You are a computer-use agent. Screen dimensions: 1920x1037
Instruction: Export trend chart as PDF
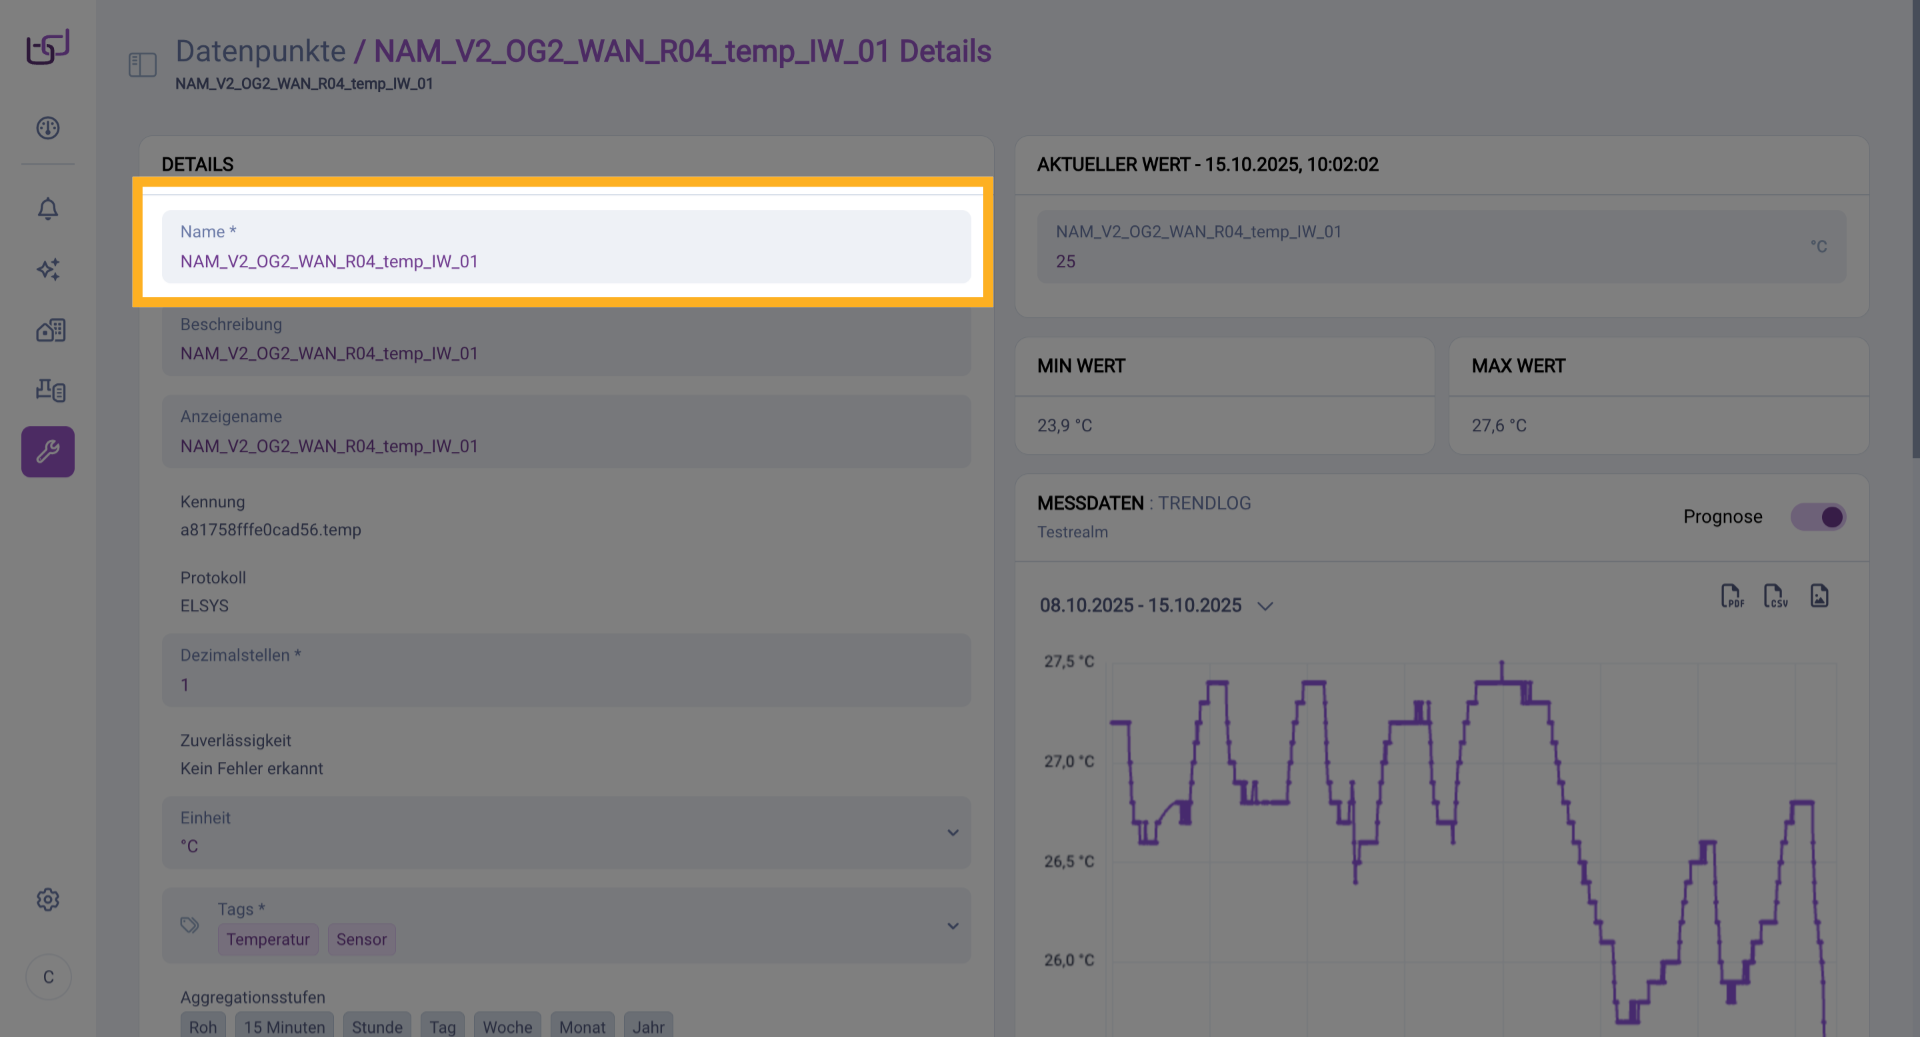coord(1731,597)
